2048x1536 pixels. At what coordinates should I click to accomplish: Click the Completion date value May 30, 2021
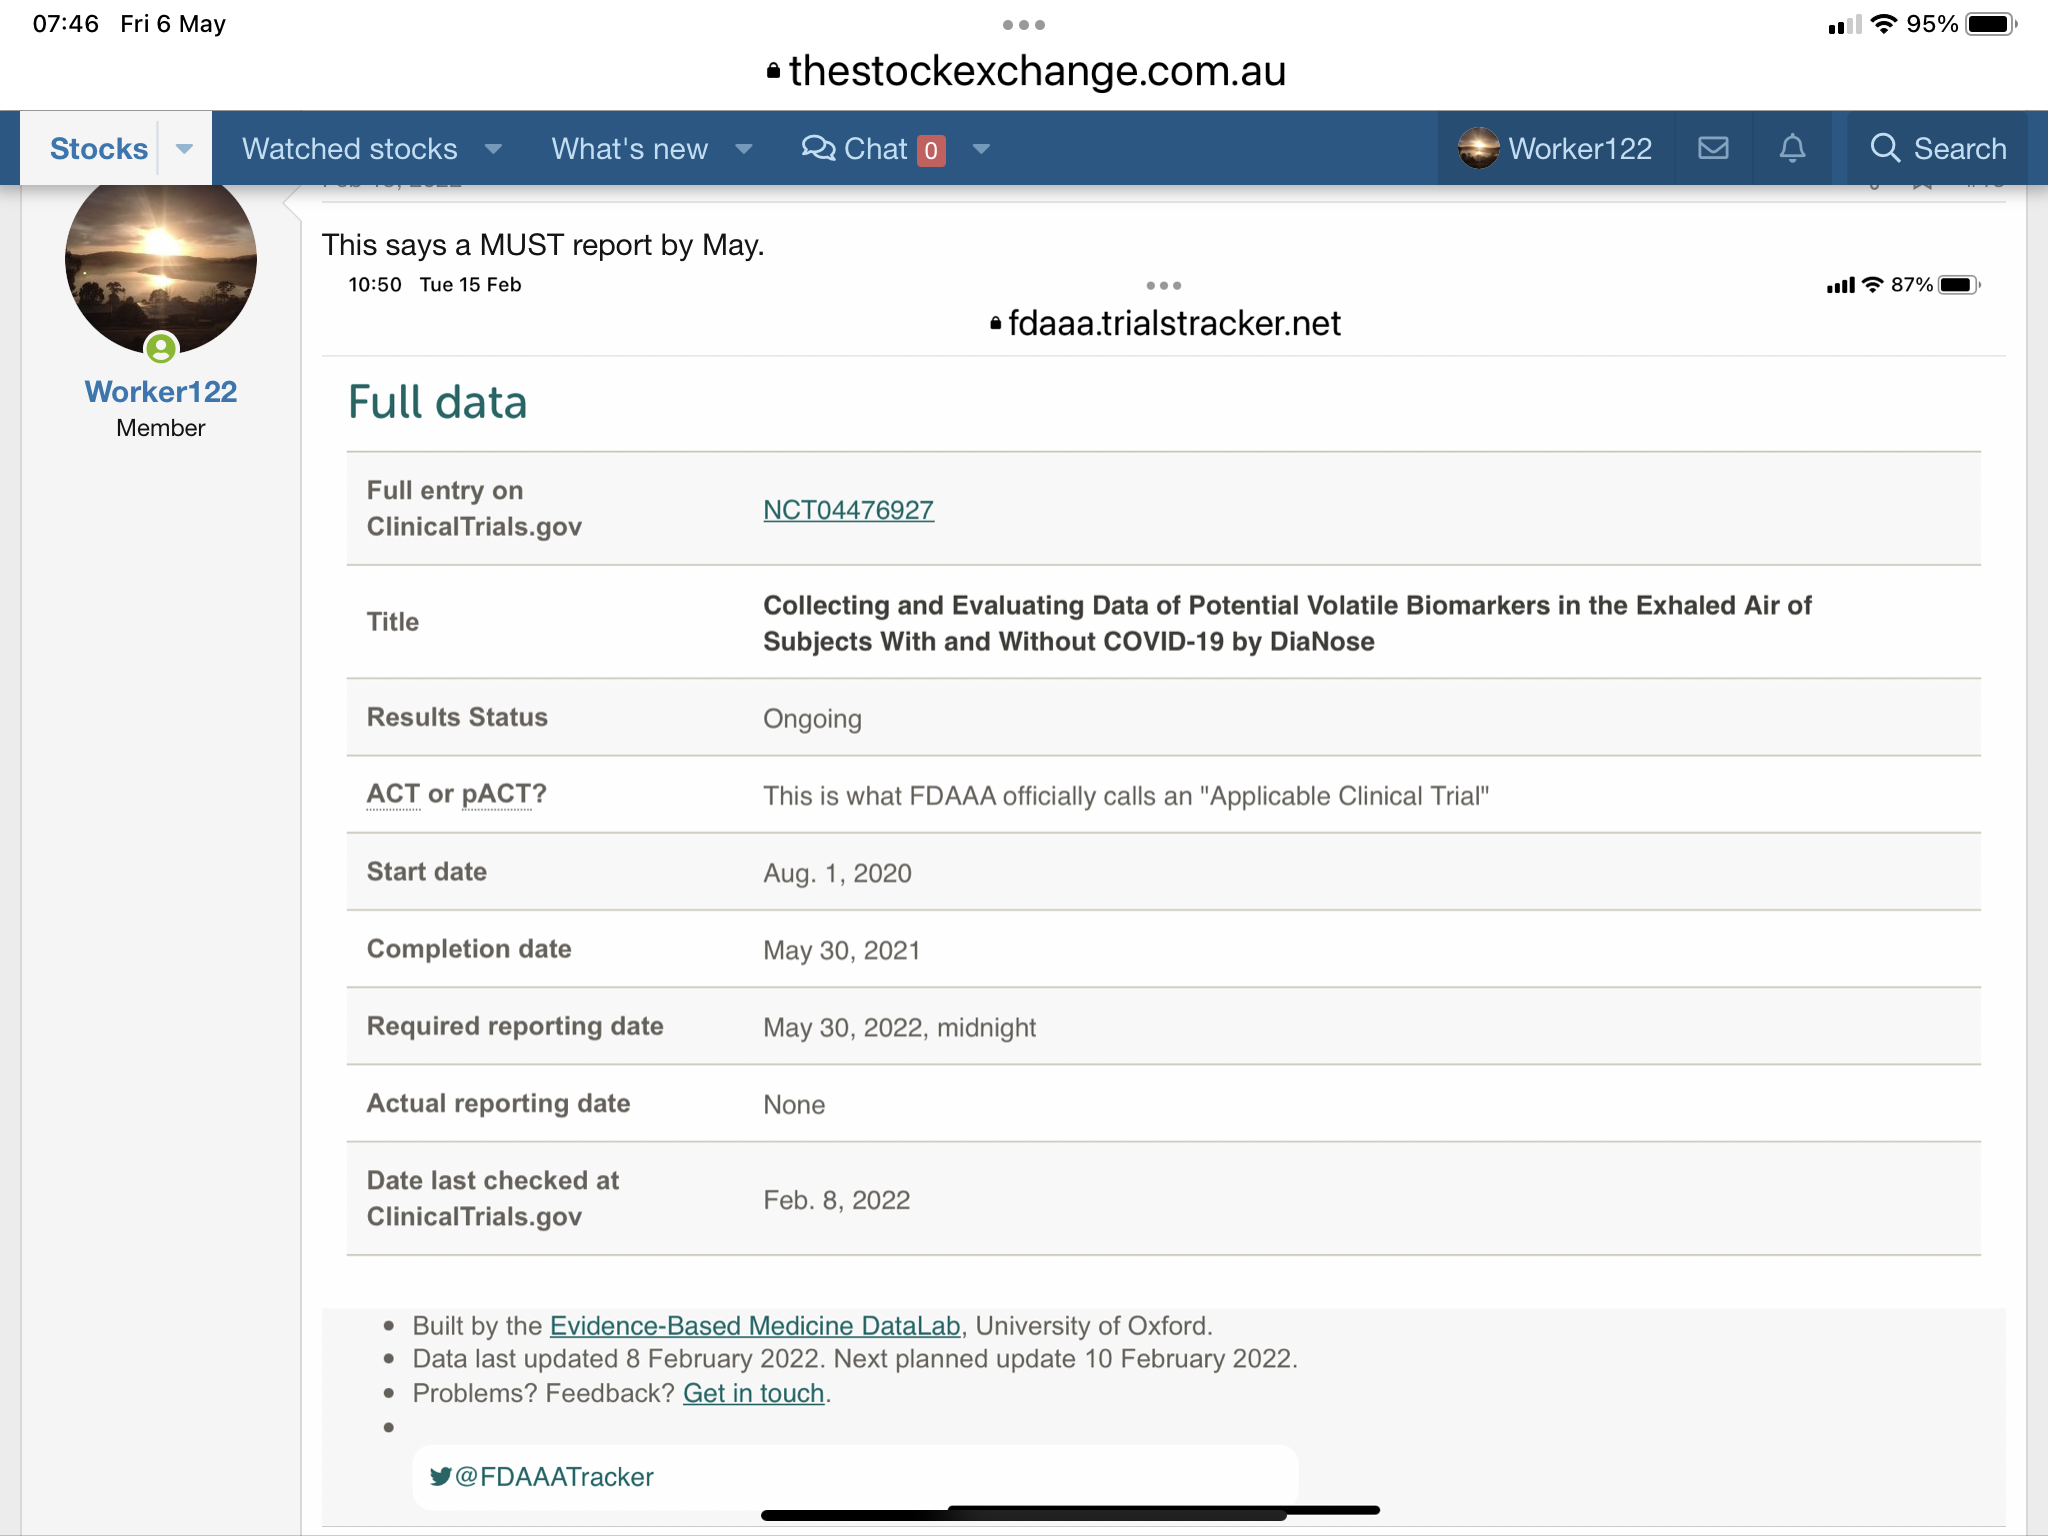click(841, 950)
